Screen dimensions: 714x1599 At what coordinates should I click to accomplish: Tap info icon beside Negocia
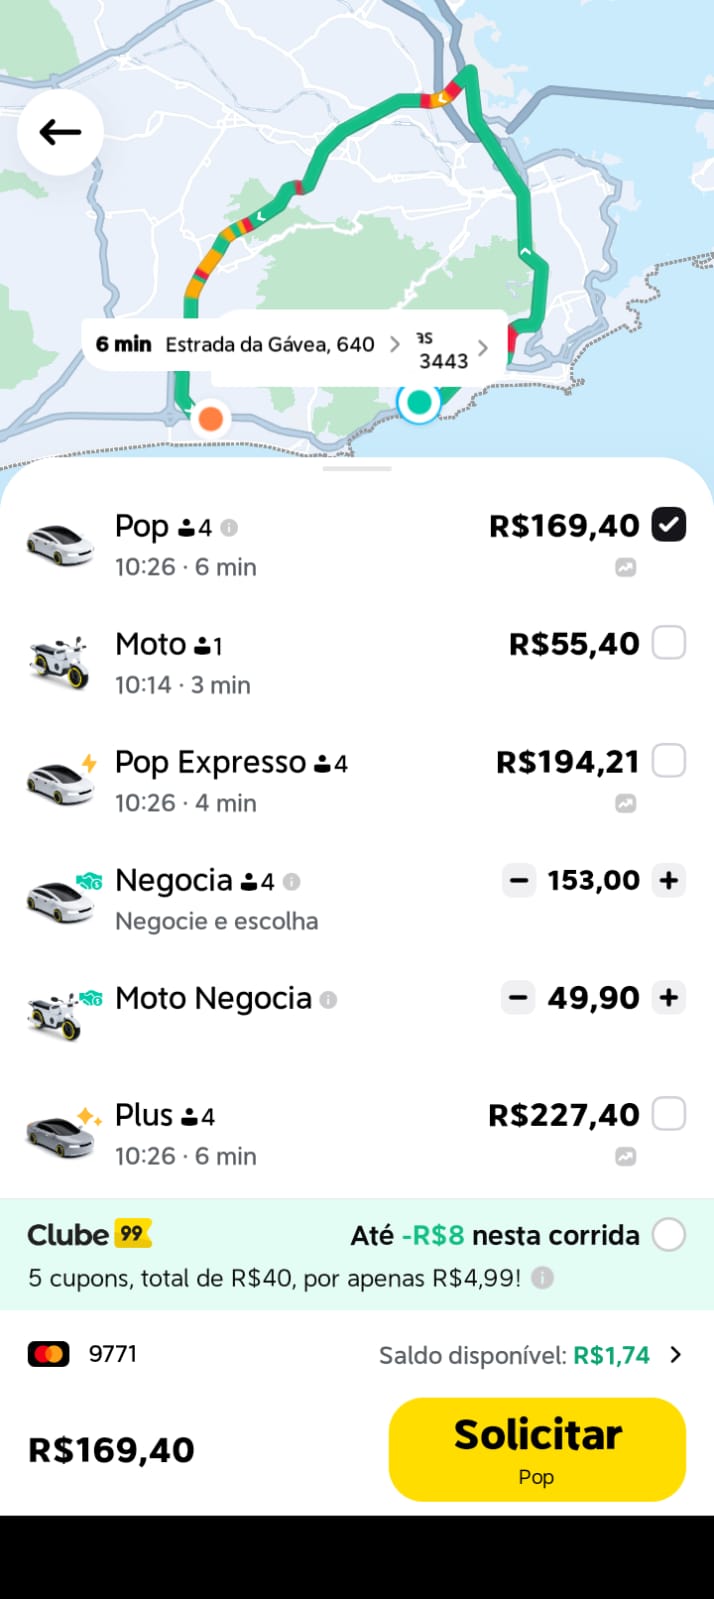tap(291, 881)
